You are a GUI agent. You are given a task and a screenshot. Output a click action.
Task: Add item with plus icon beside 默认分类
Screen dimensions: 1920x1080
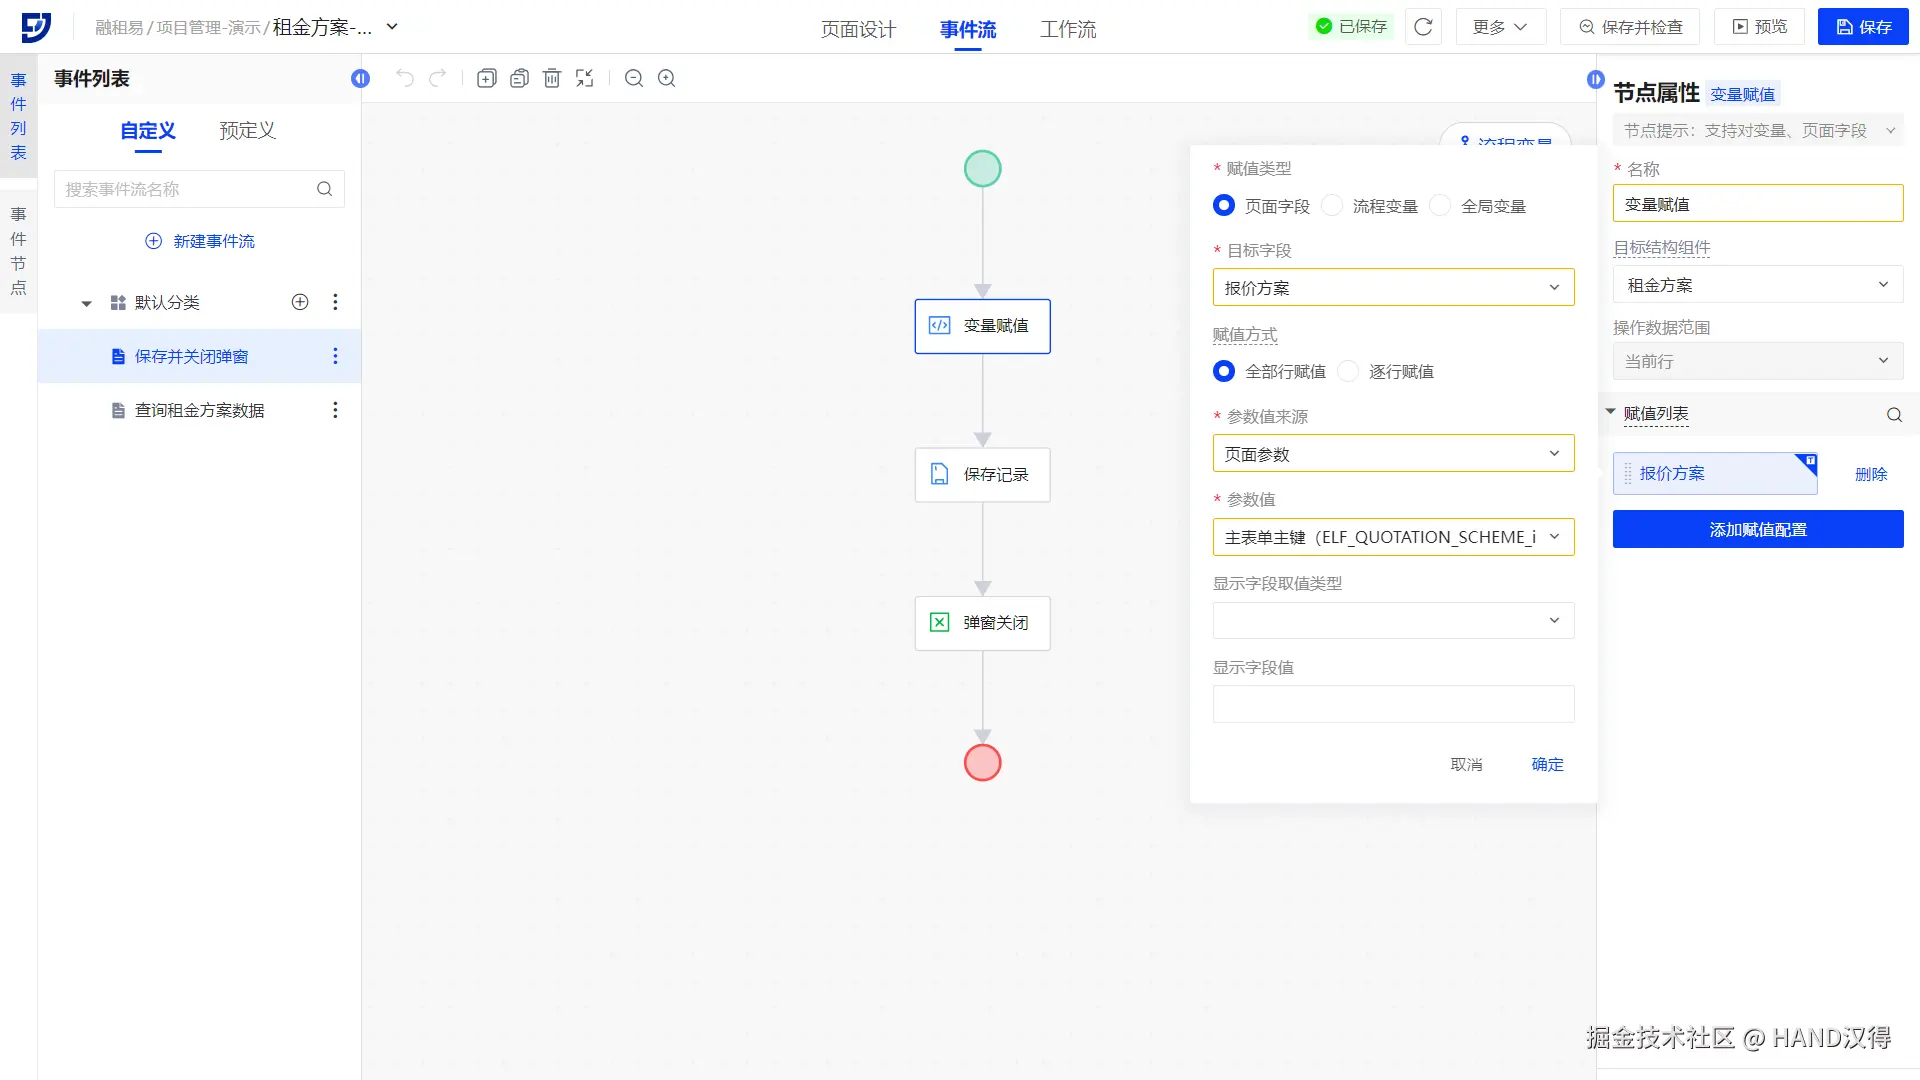click(x=300, y=302)
